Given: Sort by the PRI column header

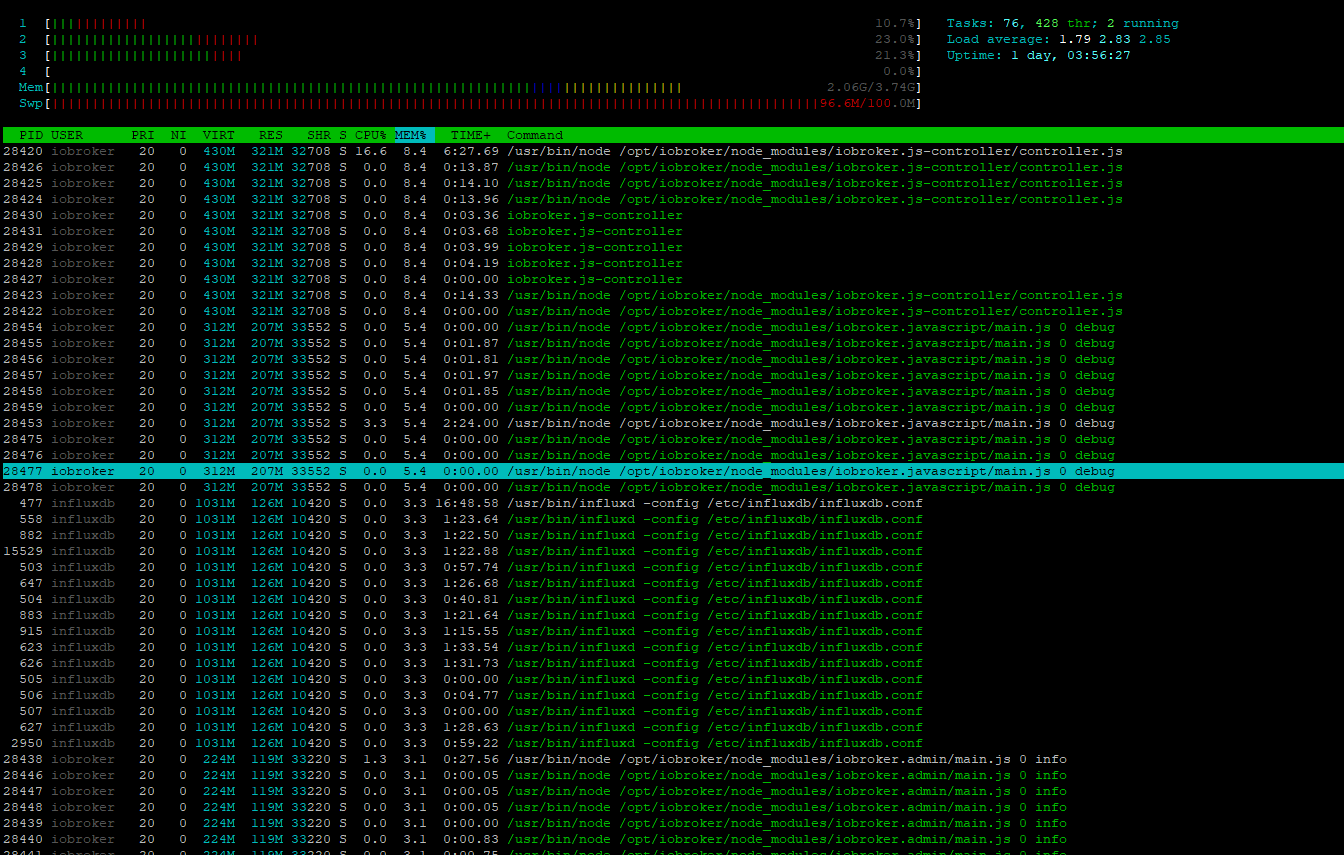Looking at the screenshot, I should click(143, 135).
